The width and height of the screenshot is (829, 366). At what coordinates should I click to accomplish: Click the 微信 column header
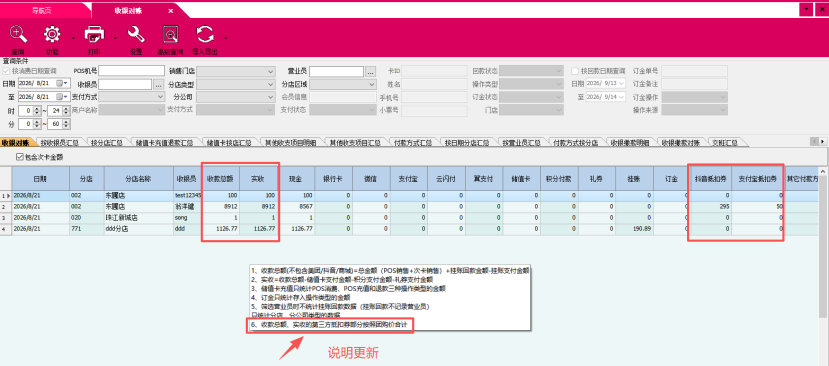coord(372,179)
